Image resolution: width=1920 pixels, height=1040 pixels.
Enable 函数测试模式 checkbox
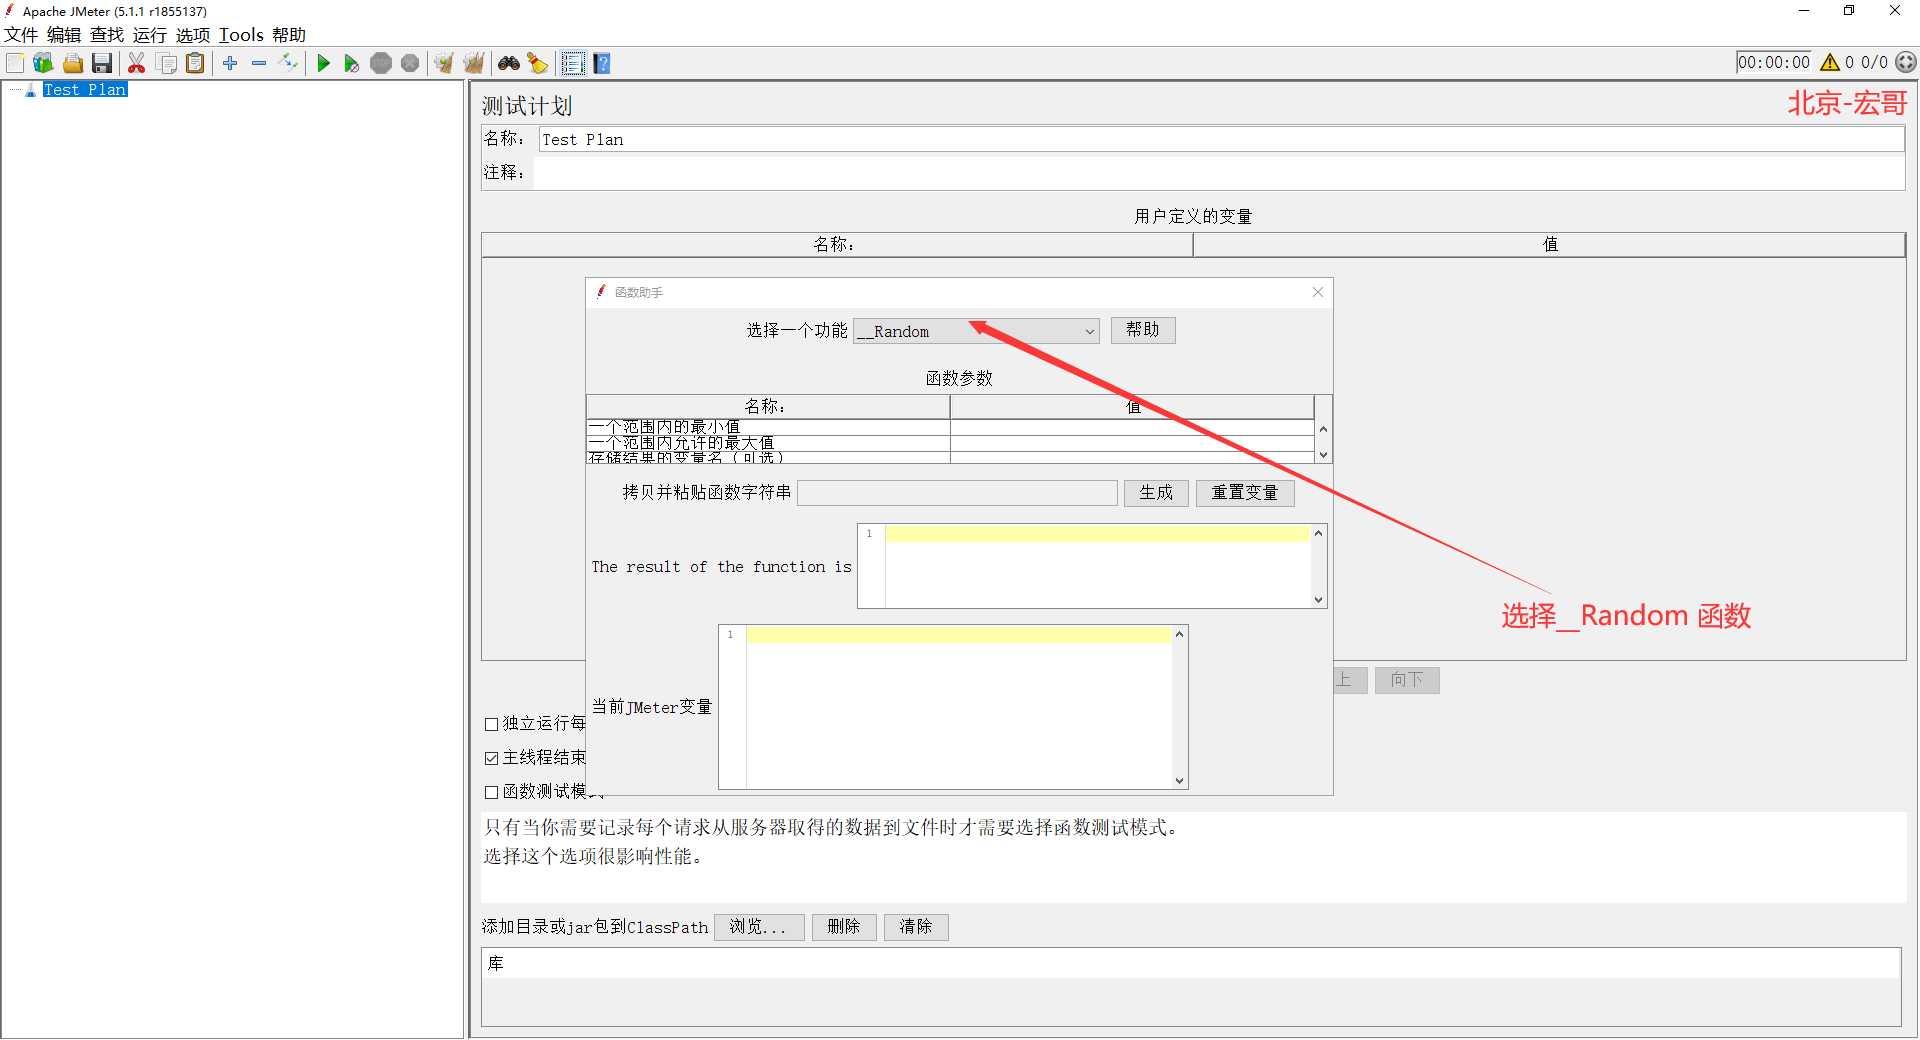[x=491, y=792]
